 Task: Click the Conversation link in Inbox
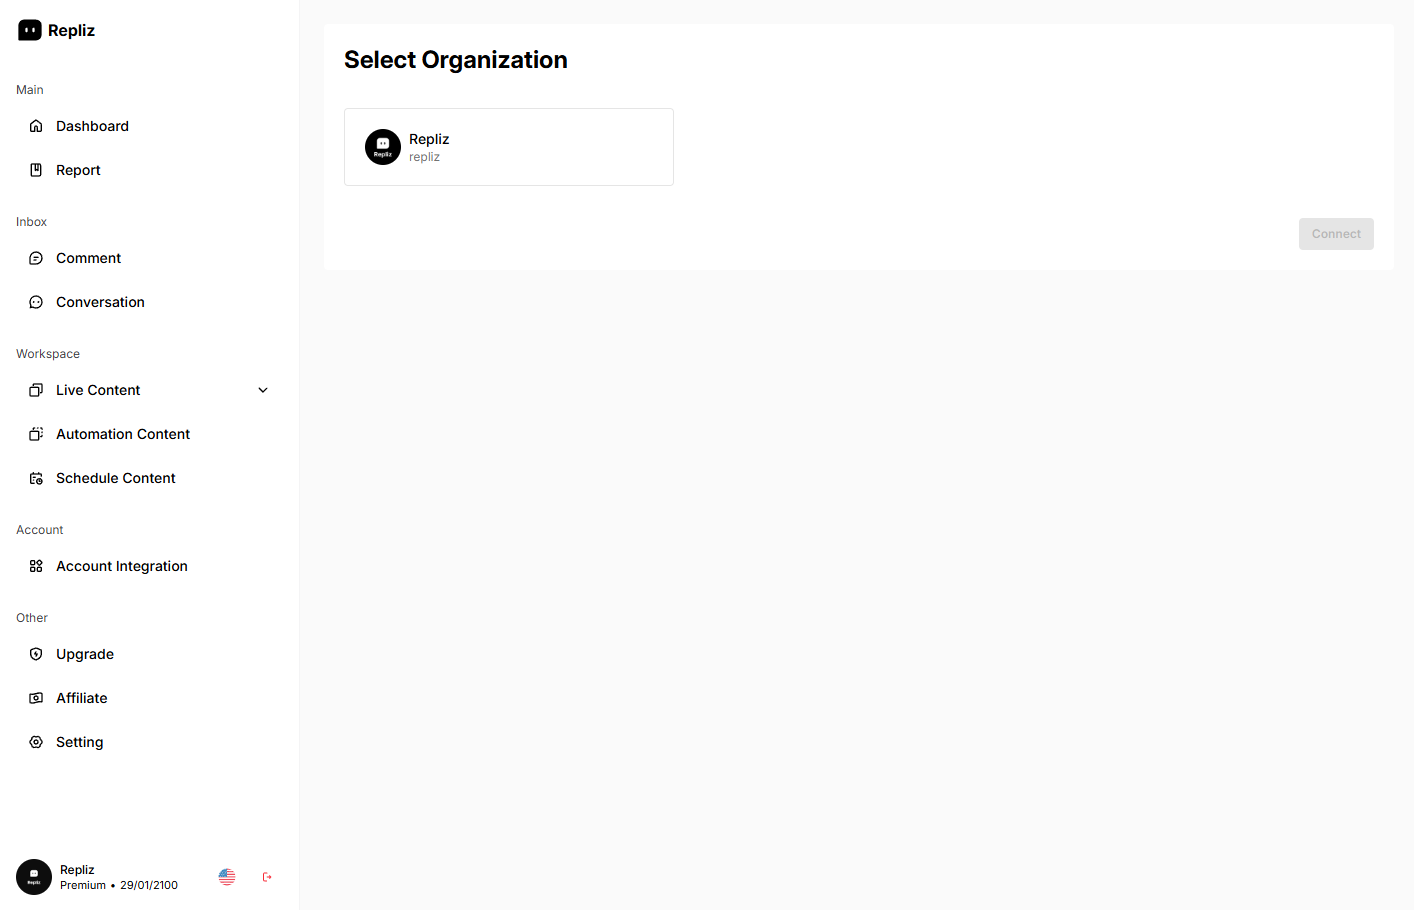[x=100, y=302]
